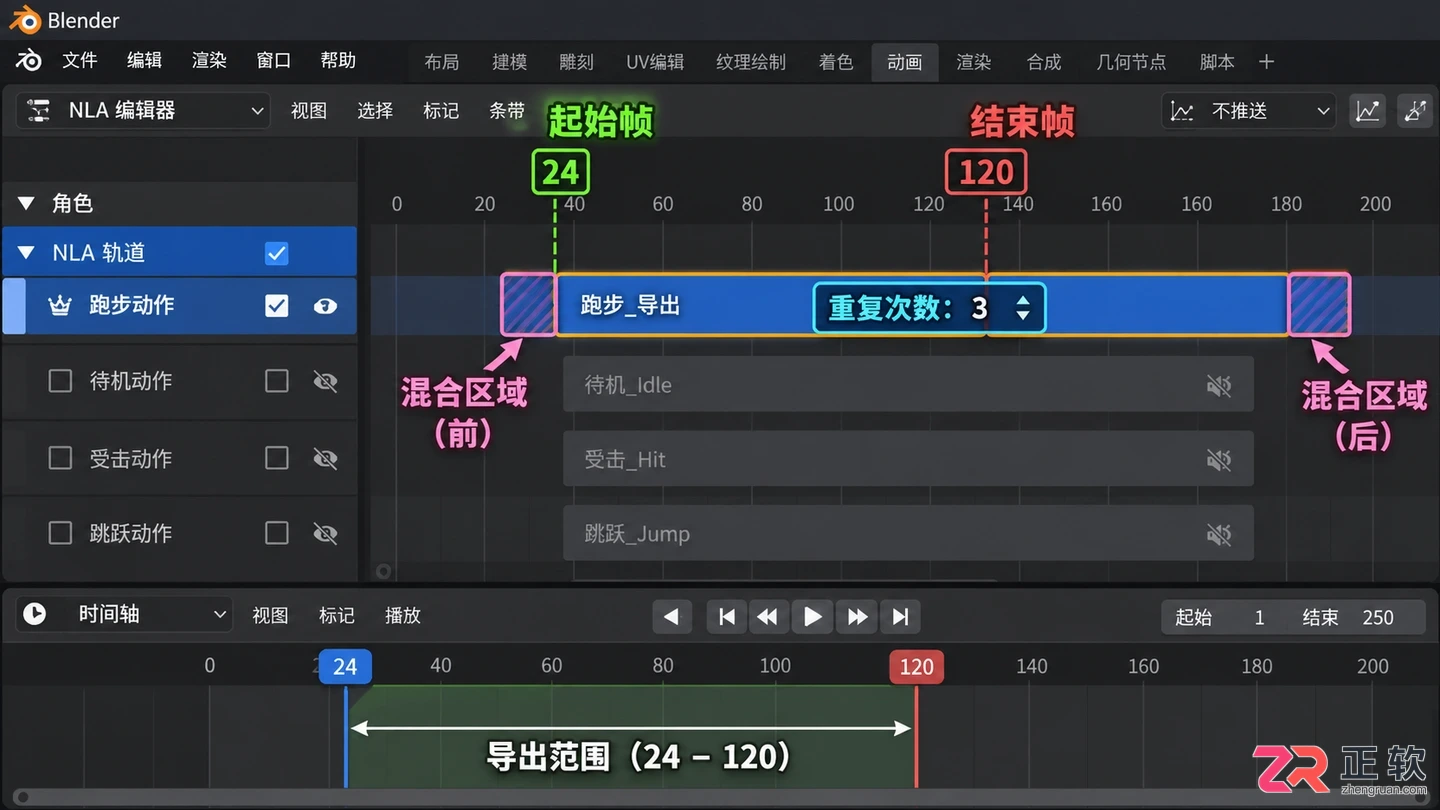Screen dimensions: 1440x810
Task: Switch to the UV编辑 workspace tab
Action: [x=655, y=62]
